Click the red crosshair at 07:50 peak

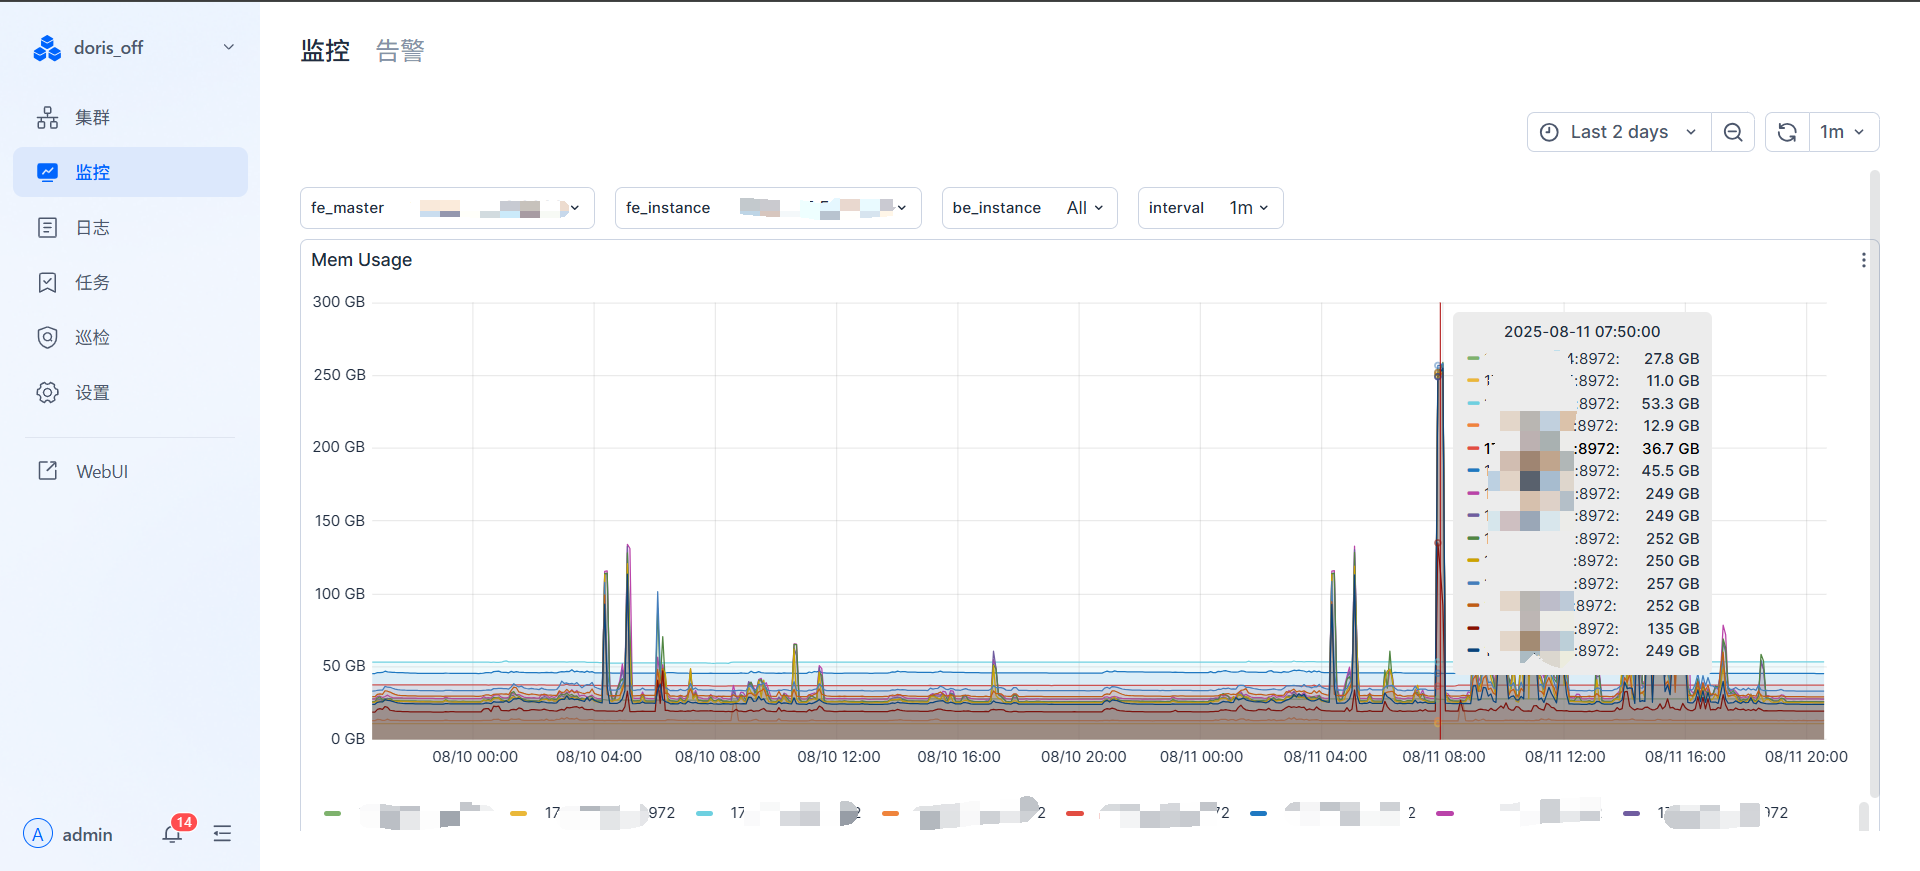(1440, 520)
